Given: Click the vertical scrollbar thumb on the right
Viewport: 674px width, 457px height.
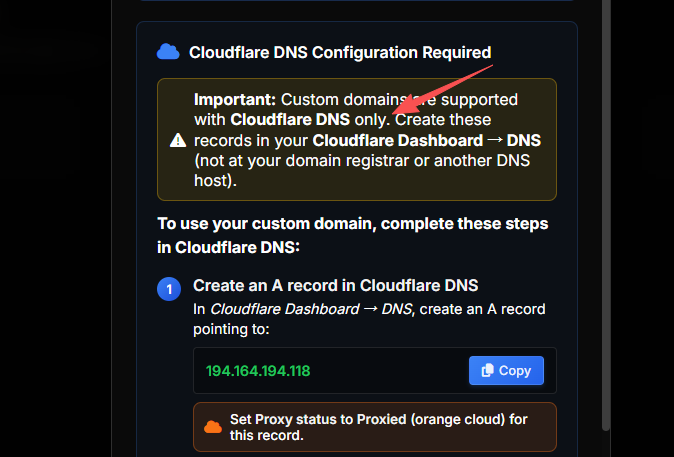Looking at the screenshot, I should pyautogui.click(x=606, y=215).
